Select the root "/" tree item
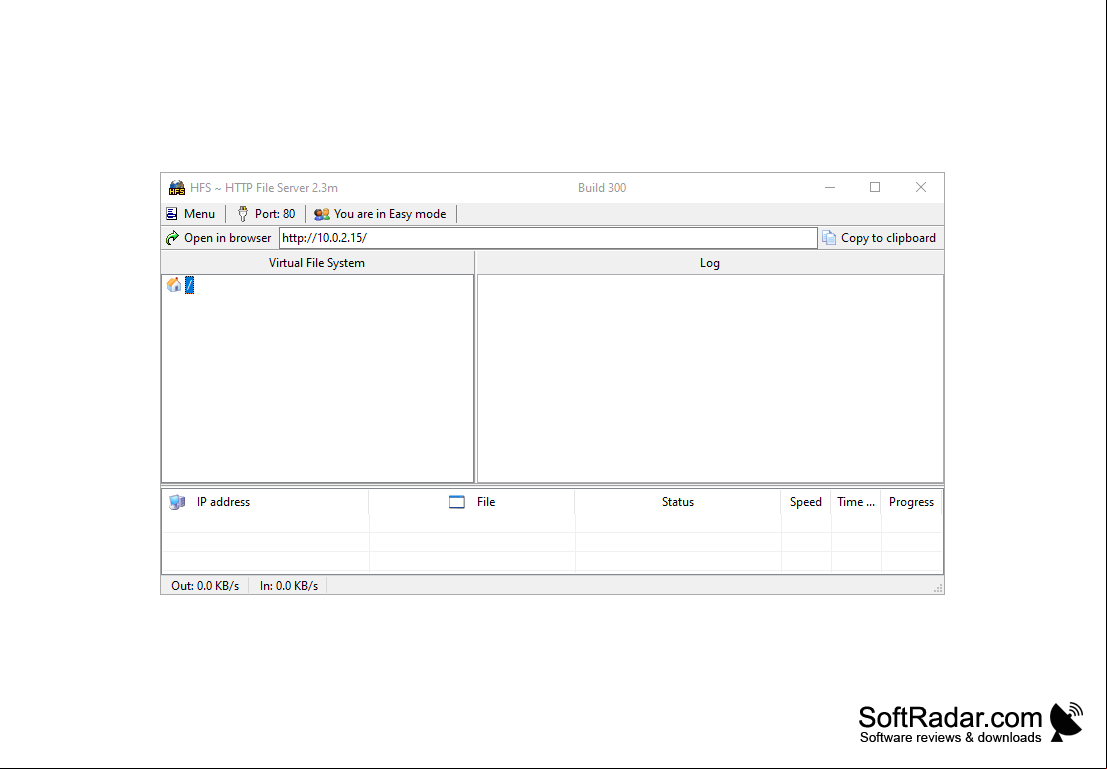Image resolution: width=1107 pixels, height=769 pixels. 189,285
